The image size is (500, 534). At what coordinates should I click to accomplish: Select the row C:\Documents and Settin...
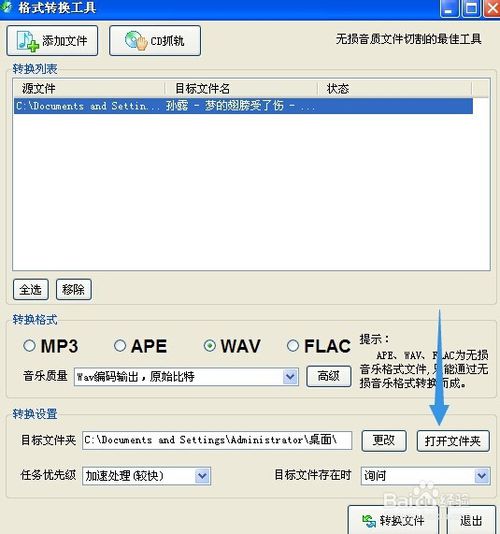click(x=243, y=106)
